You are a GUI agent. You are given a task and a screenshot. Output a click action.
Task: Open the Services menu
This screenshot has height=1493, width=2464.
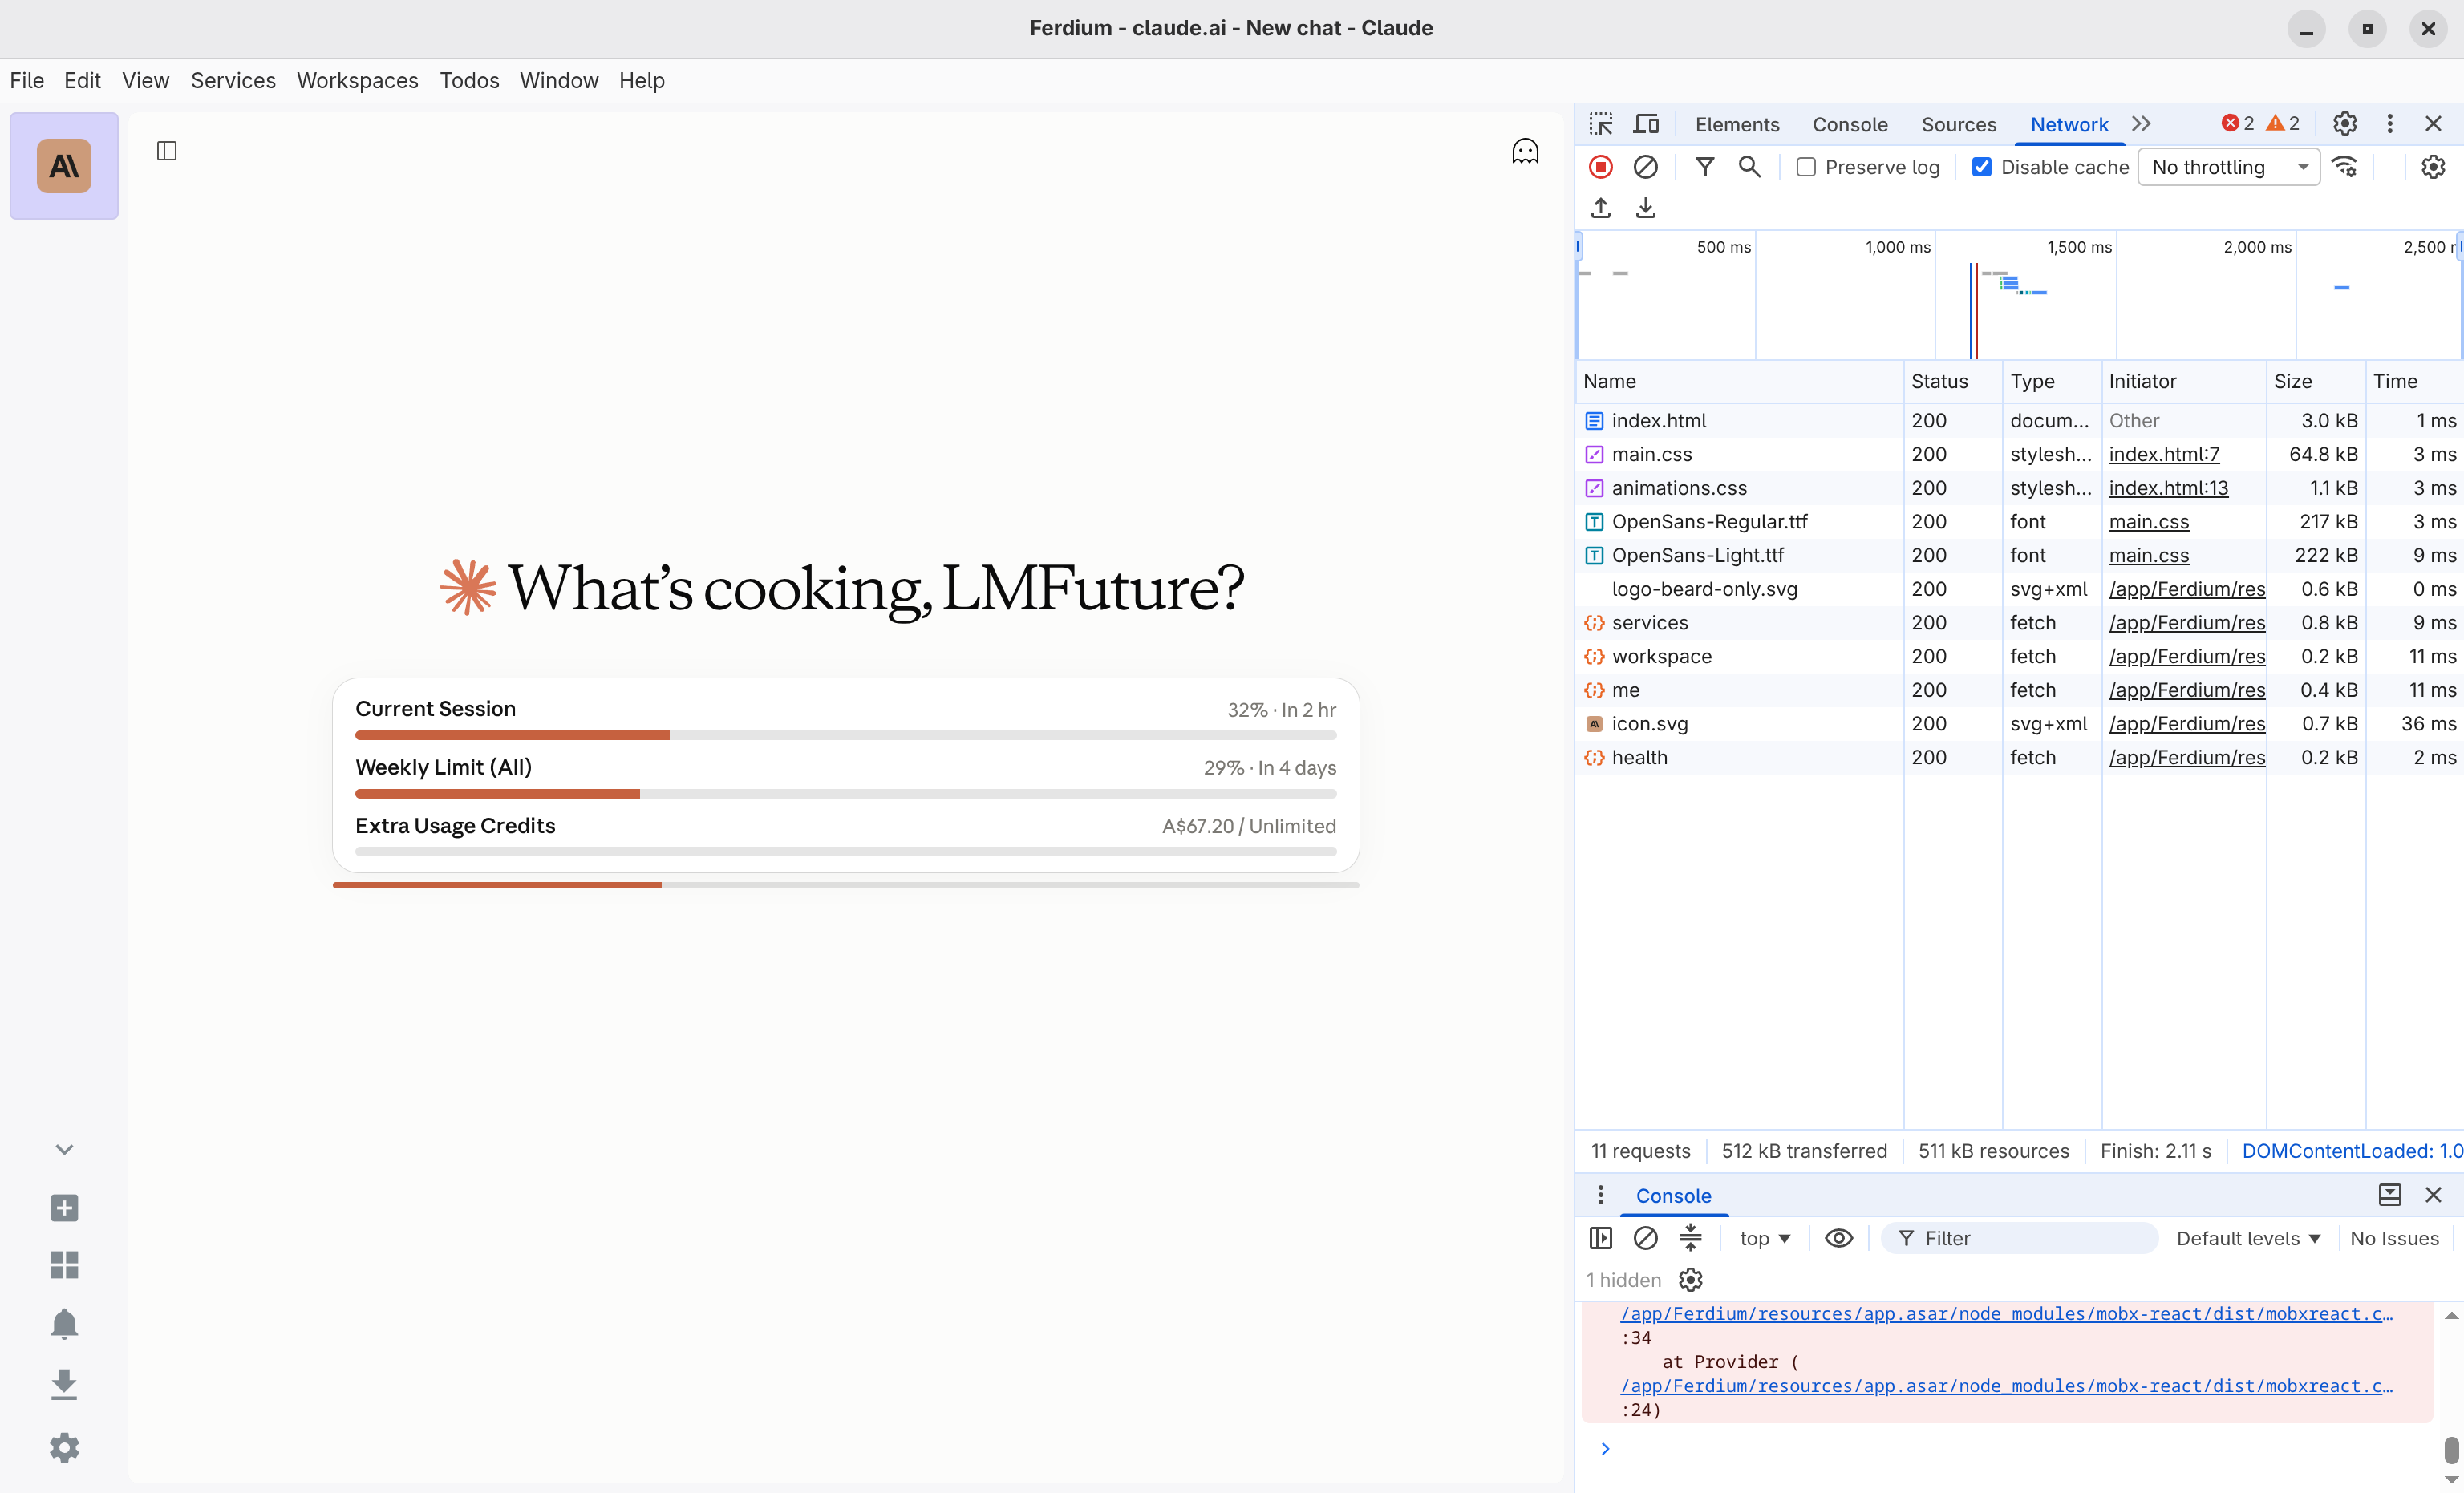(233, 80)
